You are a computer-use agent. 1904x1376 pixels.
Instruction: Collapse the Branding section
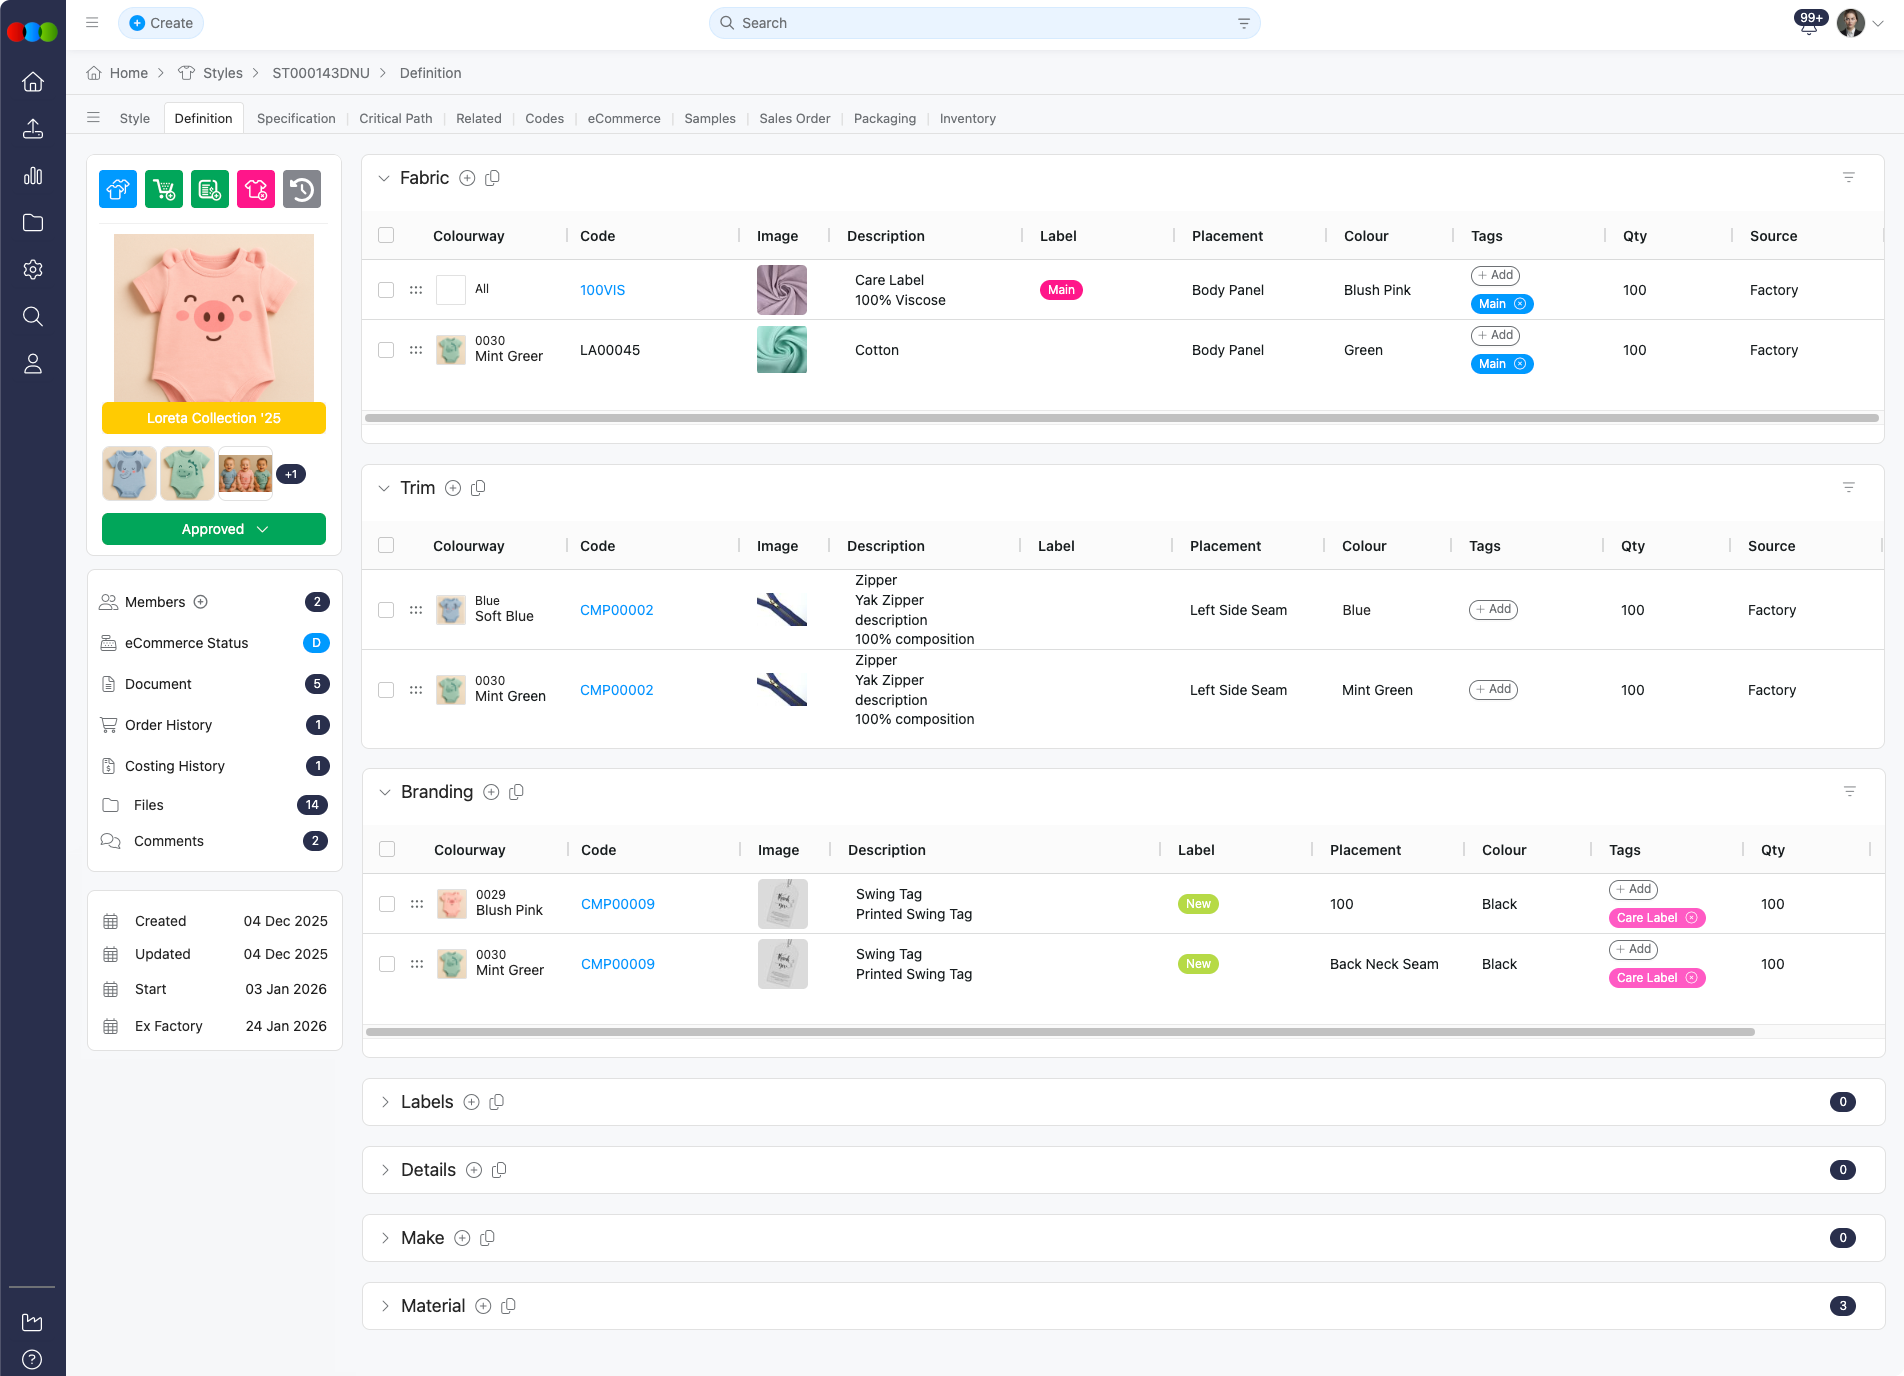(385, 792)
